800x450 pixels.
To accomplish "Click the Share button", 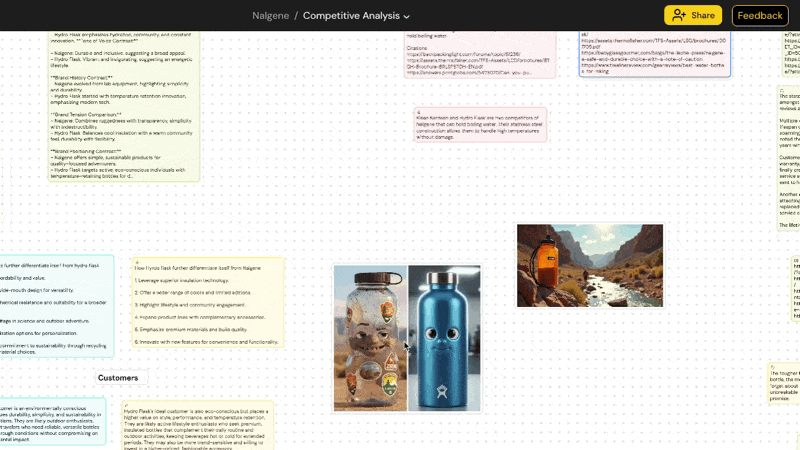I will coord(692,15).
